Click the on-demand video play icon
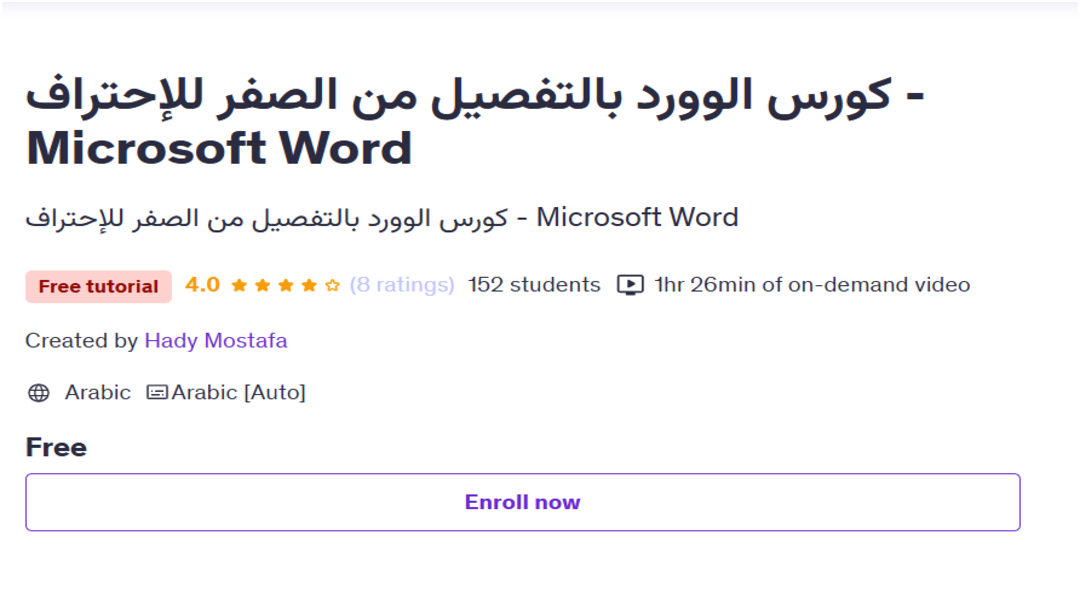The image size is (1080, 600). click(x=630, y=285)
